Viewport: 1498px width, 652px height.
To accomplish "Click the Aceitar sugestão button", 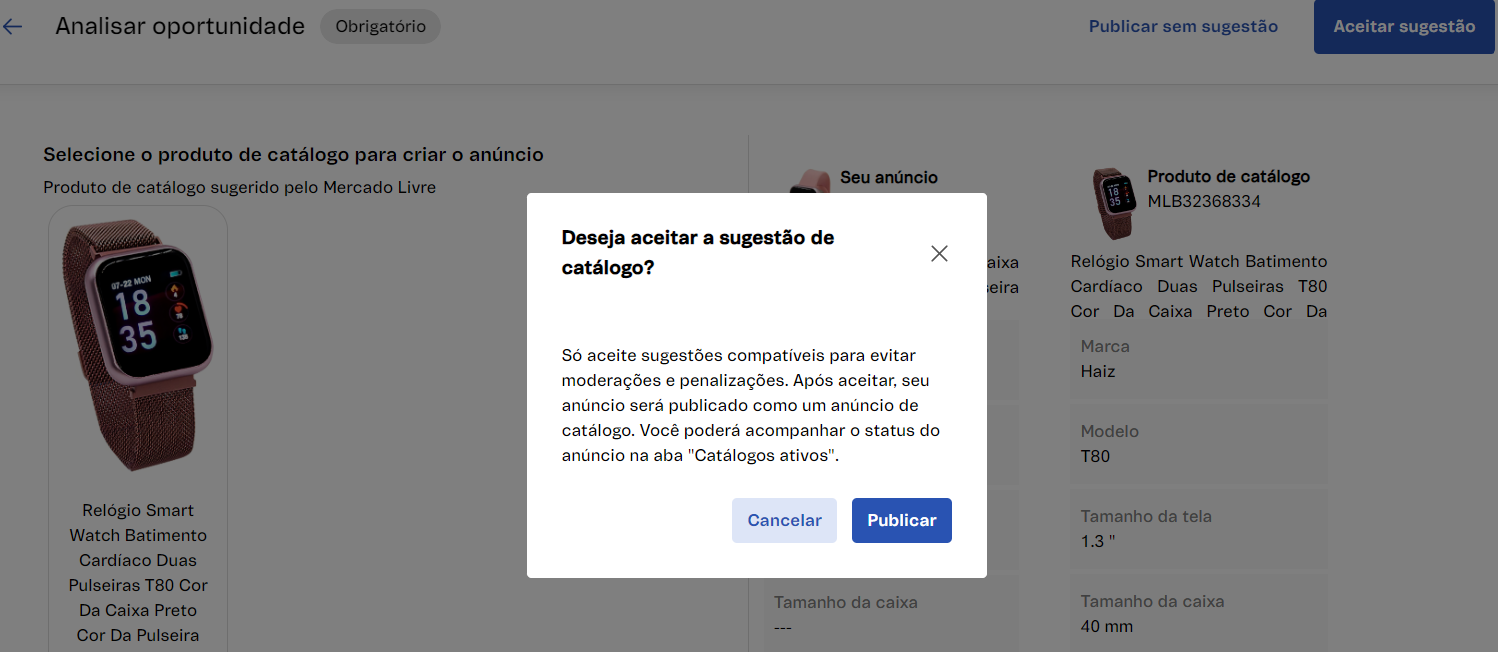I will 1403,27.
